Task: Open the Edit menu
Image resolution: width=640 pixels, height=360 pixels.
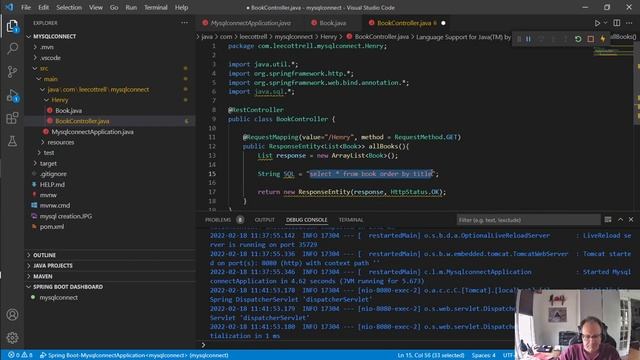Action: click(43, 7)
